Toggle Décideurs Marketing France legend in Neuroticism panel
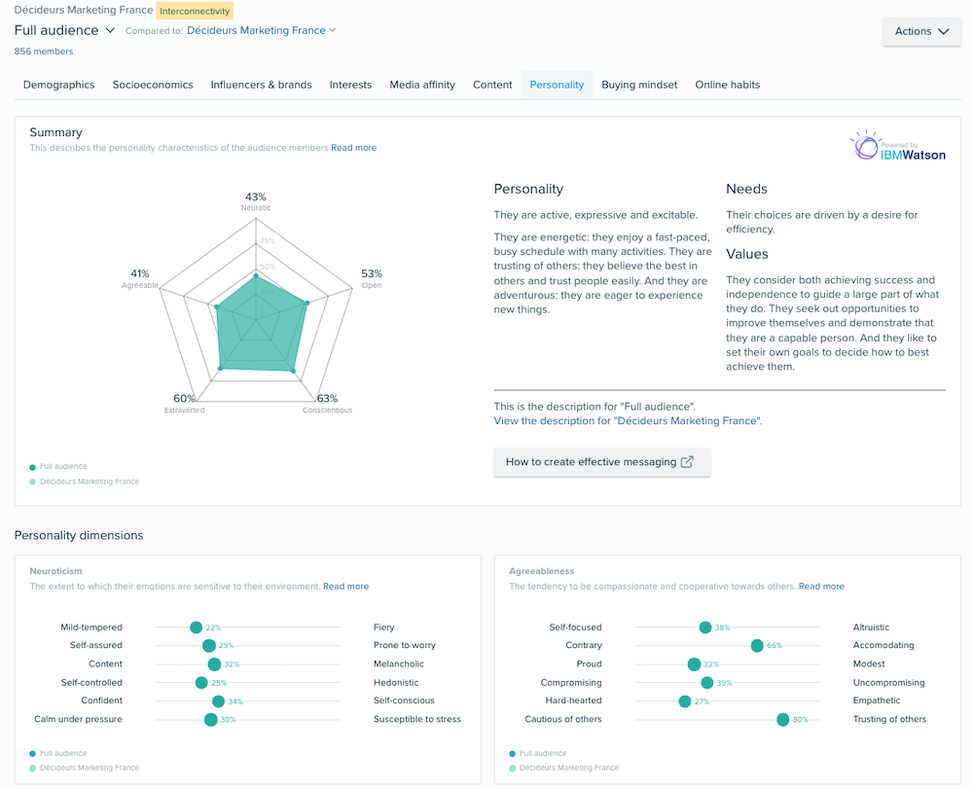973x789 pixels. 84,768
